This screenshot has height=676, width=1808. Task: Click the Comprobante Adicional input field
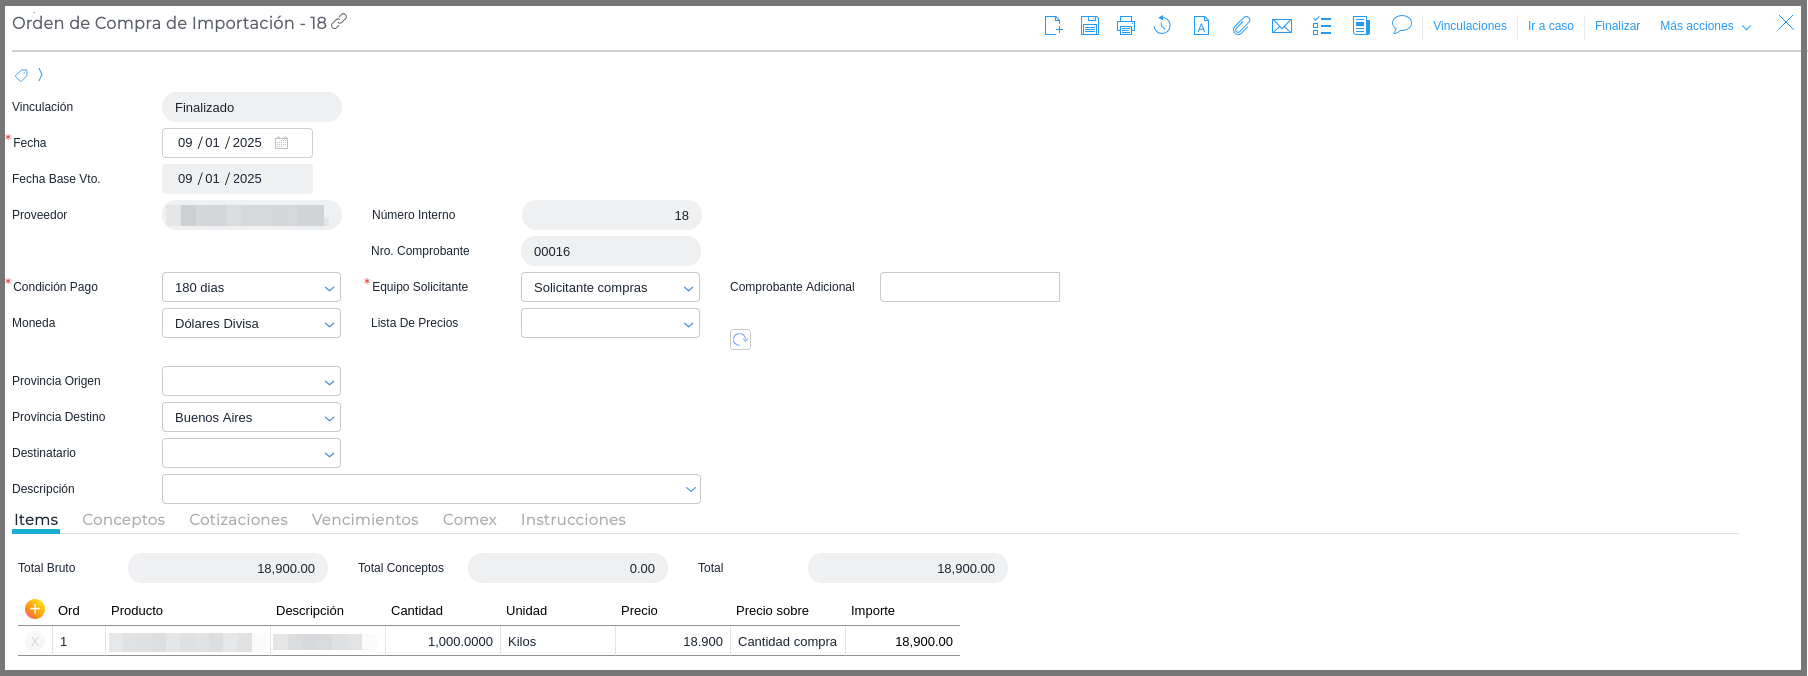coord(969,288)
